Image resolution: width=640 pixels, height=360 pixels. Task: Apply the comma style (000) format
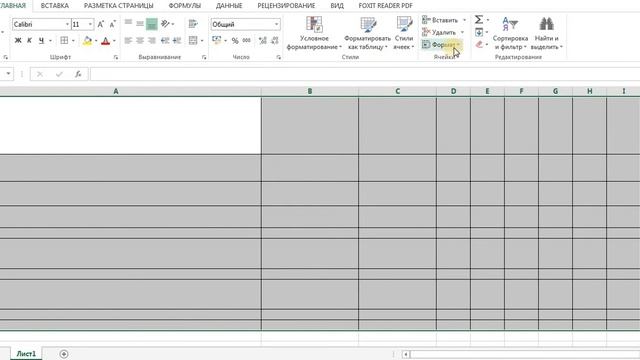(247, 40)
